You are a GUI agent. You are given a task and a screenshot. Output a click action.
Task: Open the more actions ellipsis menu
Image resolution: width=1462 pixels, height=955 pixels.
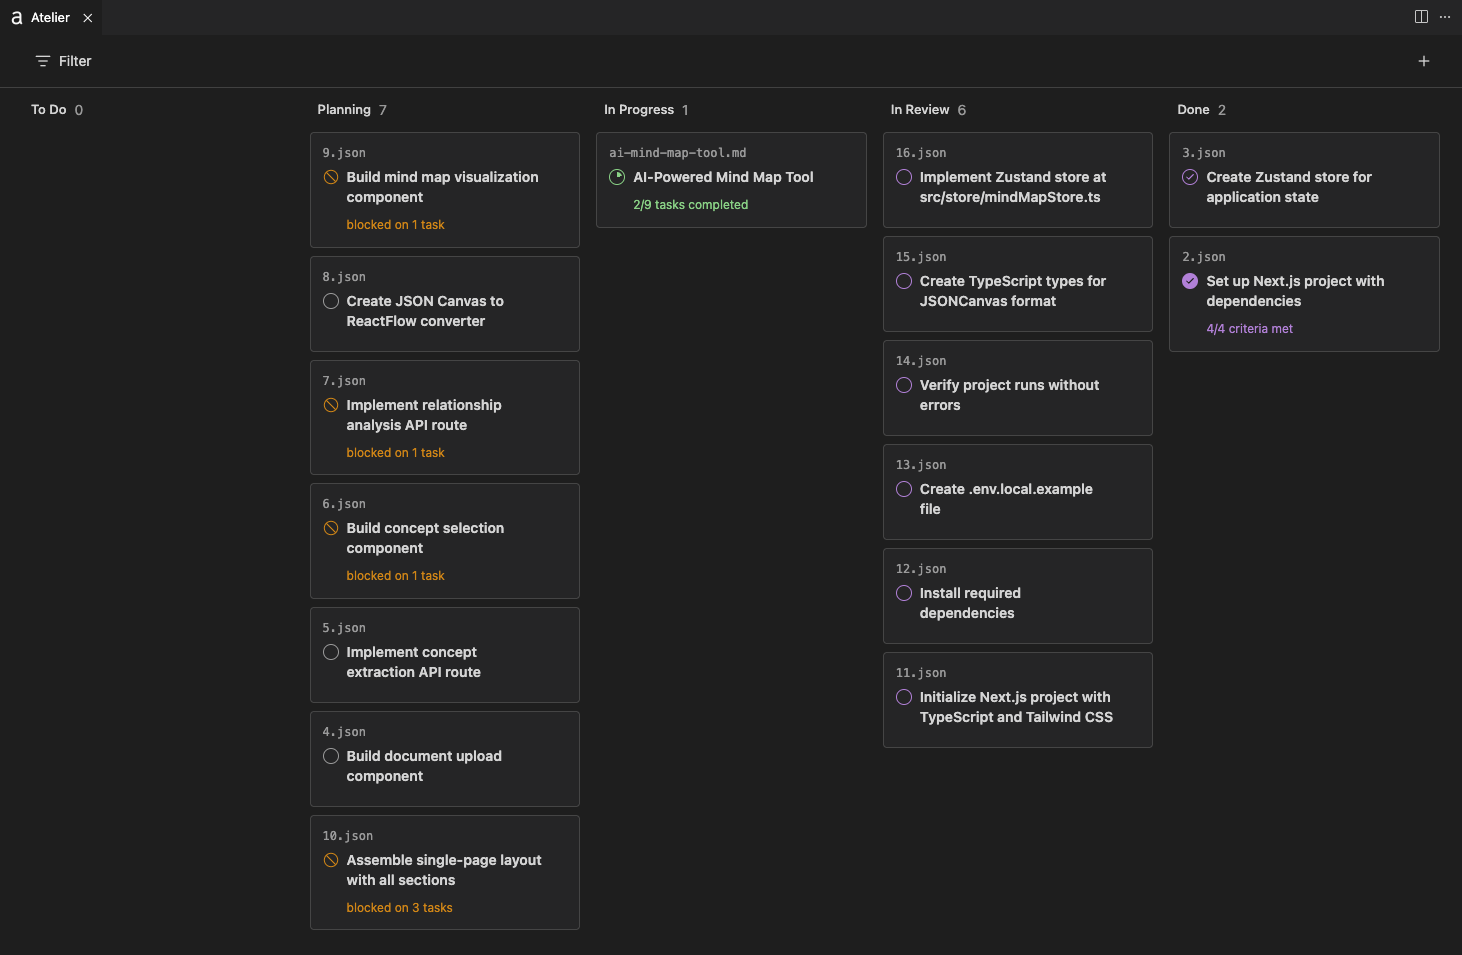click(x=1445, y=17)
